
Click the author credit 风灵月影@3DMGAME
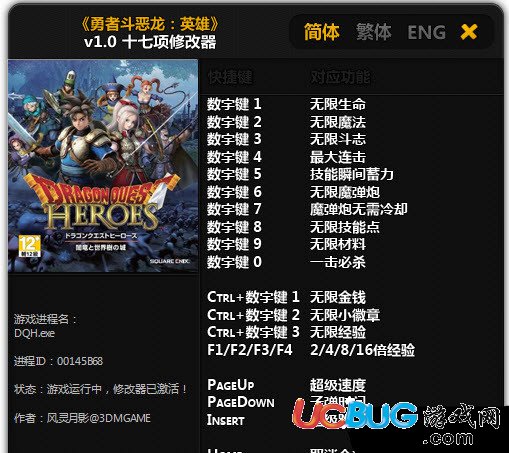[x=99, y=418]
